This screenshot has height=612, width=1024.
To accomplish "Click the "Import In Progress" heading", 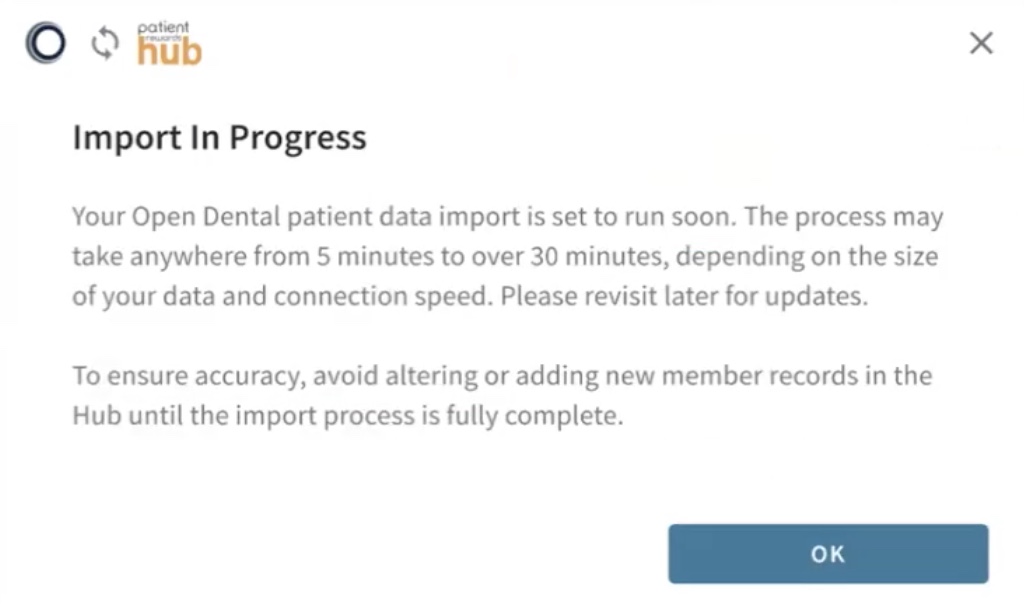I will click(219, 138).
